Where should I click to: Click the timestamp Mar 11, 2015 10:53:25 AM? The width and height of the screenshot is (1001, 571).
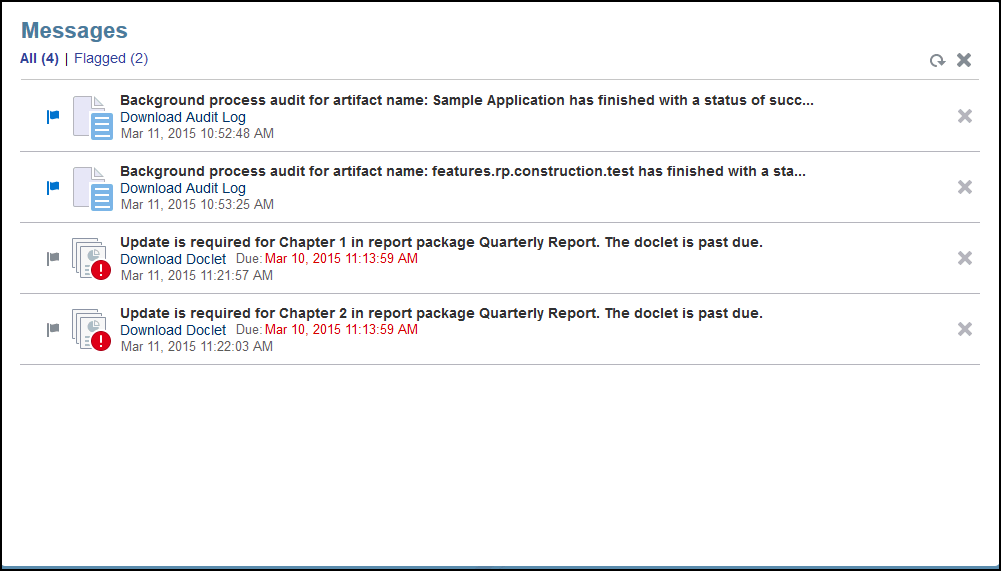[197, 204]
